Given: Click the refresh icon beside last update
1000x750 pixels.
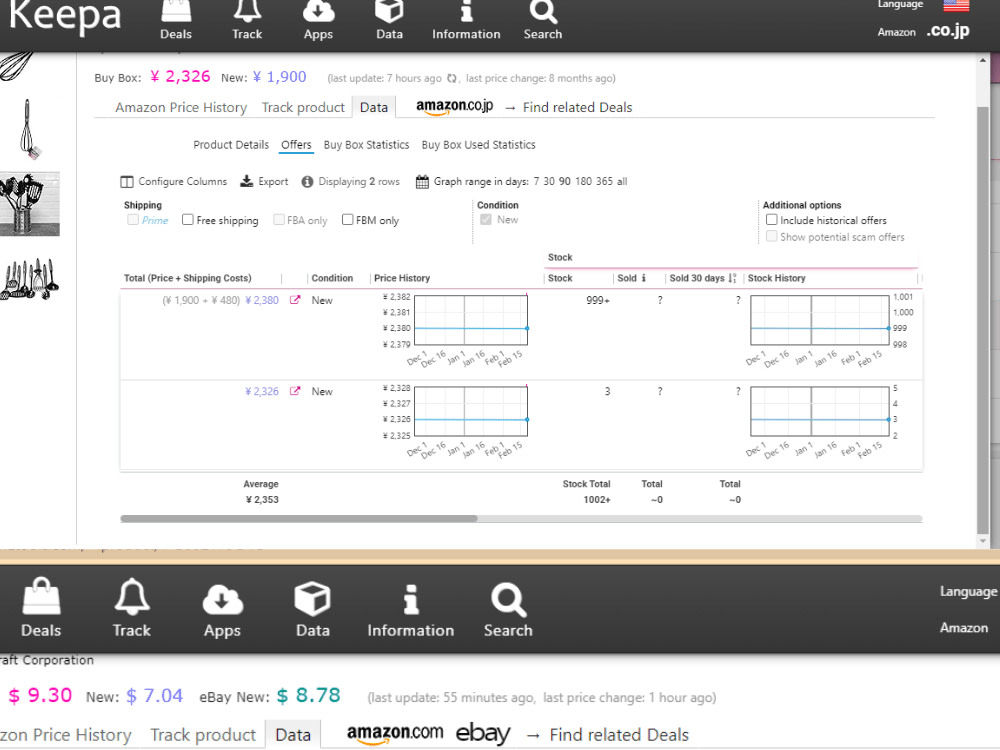Looking at the screenshot, I should (452, 78).
